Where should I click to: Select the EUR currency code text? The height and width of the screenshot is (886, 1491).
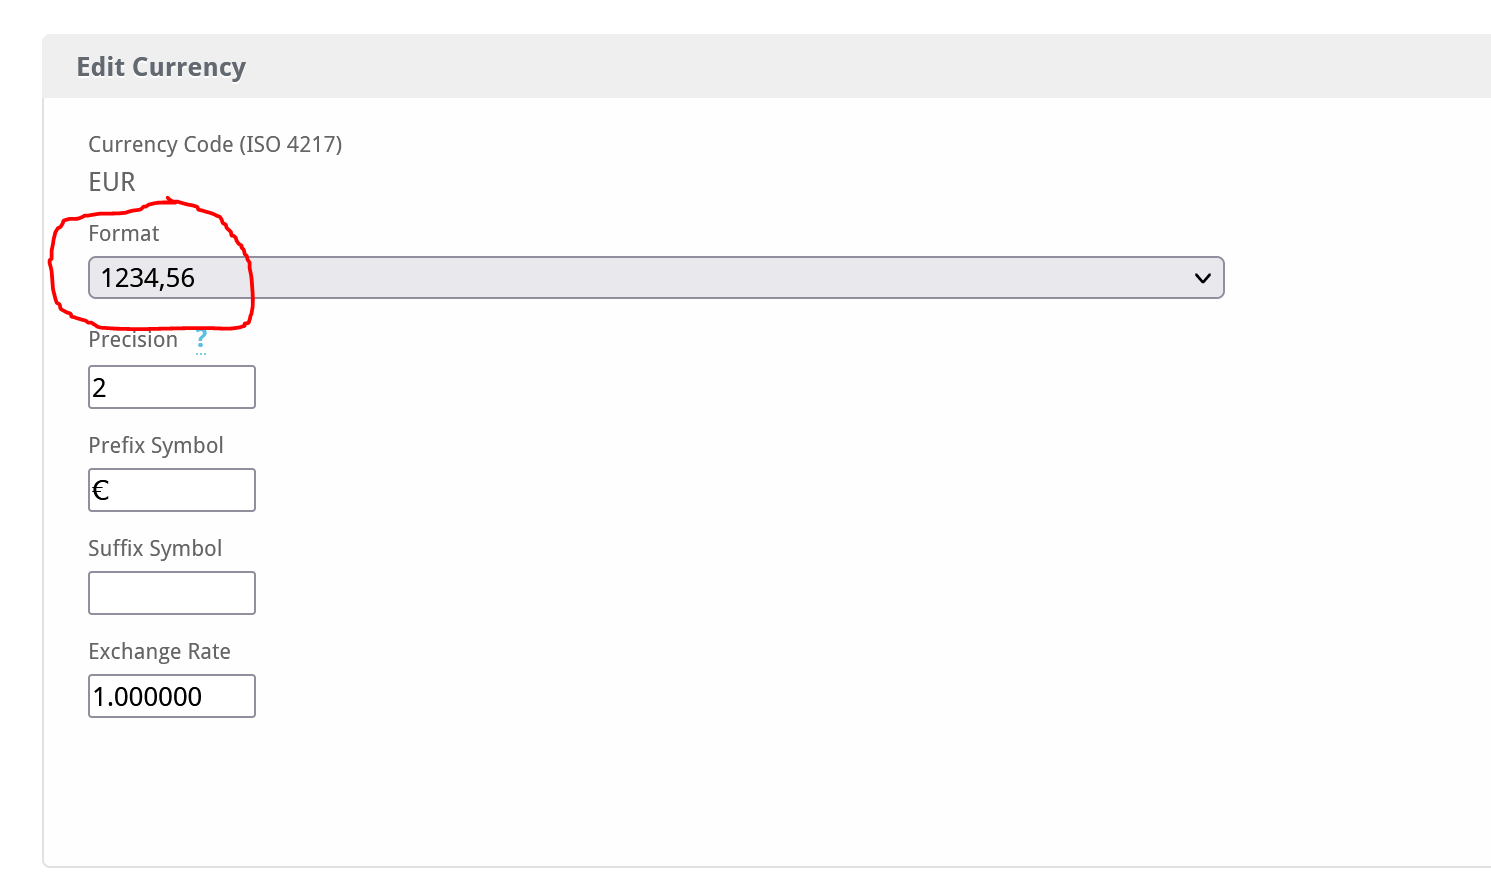tap(112, 182)
